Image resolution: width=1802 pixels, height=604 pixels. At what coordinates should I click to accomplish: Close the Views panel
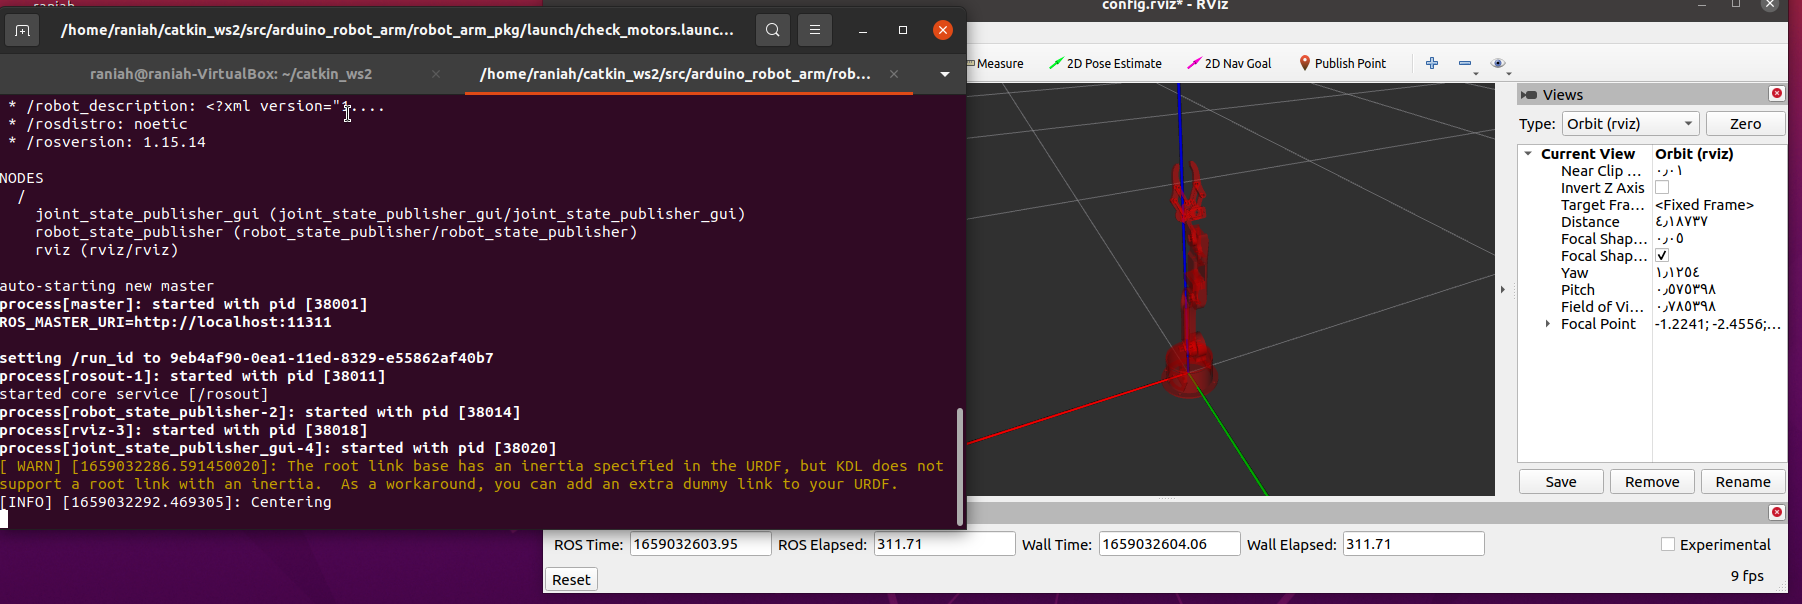click(1777, 93)
